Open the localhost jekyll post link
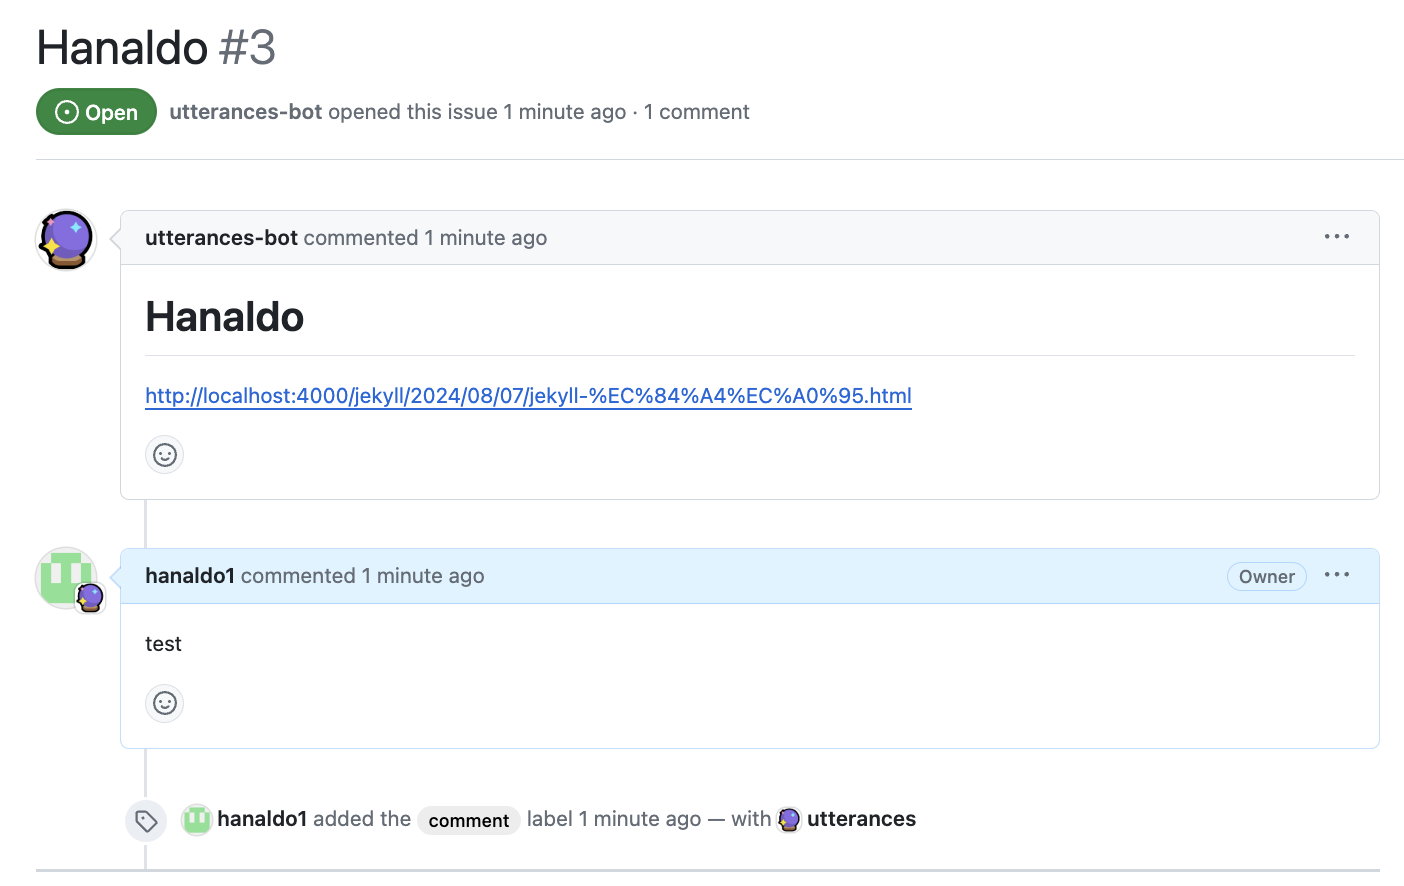Screen dimensions: 1404x886 (x=528, y=396)
